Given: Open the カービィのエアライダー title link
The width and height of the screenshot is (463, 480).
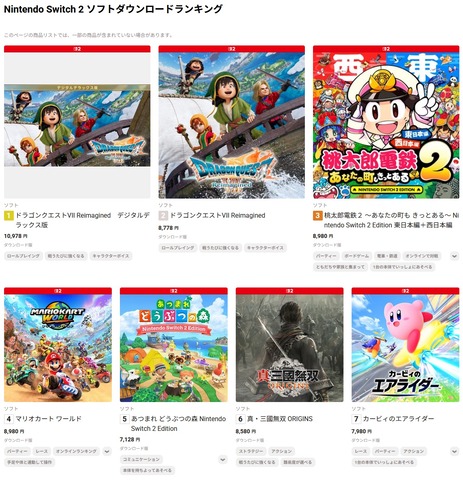Looking at the screenshot, I should [x=398, y=419].
